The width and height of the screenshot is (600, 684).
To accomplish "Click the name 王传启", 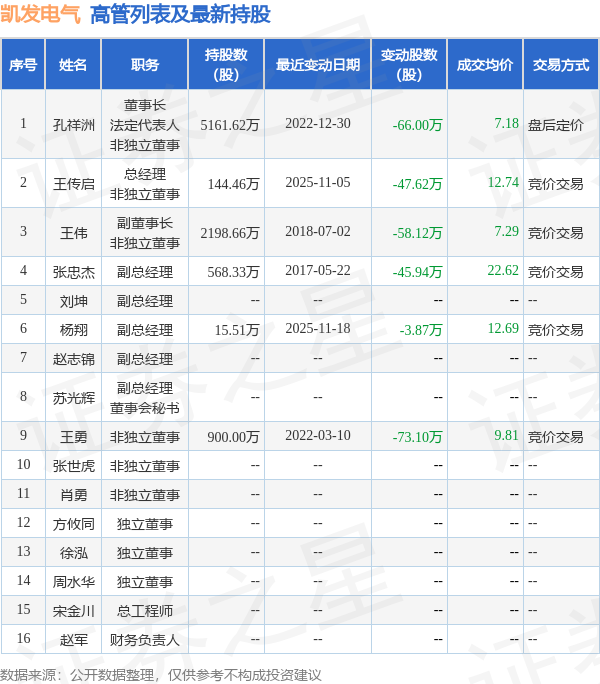I will pos(73,184).
